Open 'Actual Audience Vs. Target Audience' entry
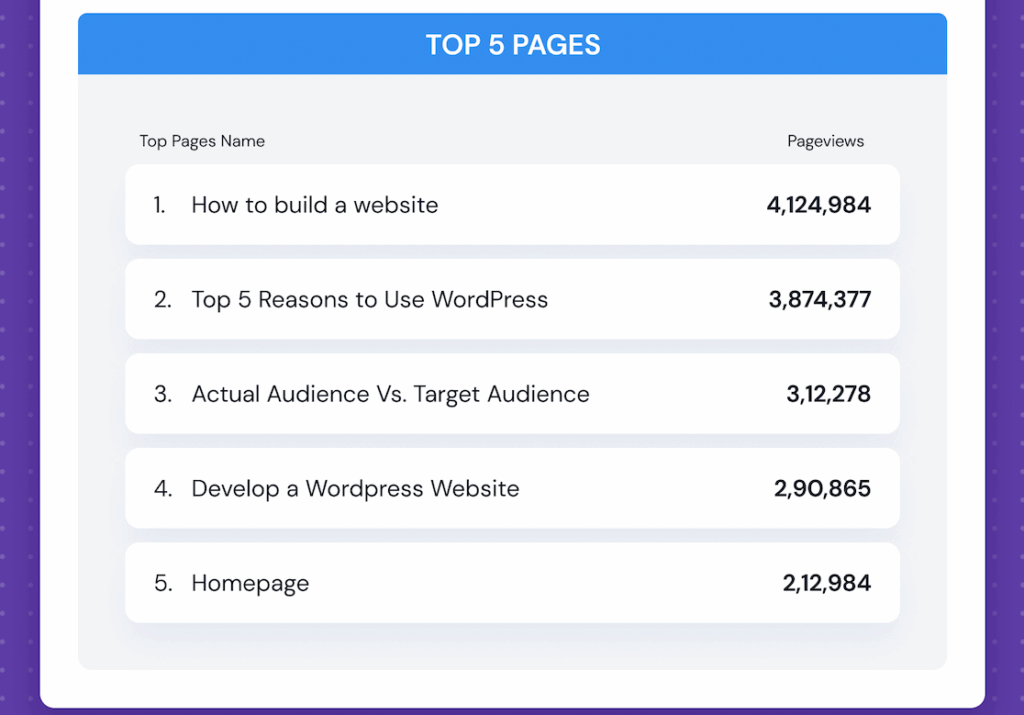The image size is (1024, 715). click(x=390, y=393)
